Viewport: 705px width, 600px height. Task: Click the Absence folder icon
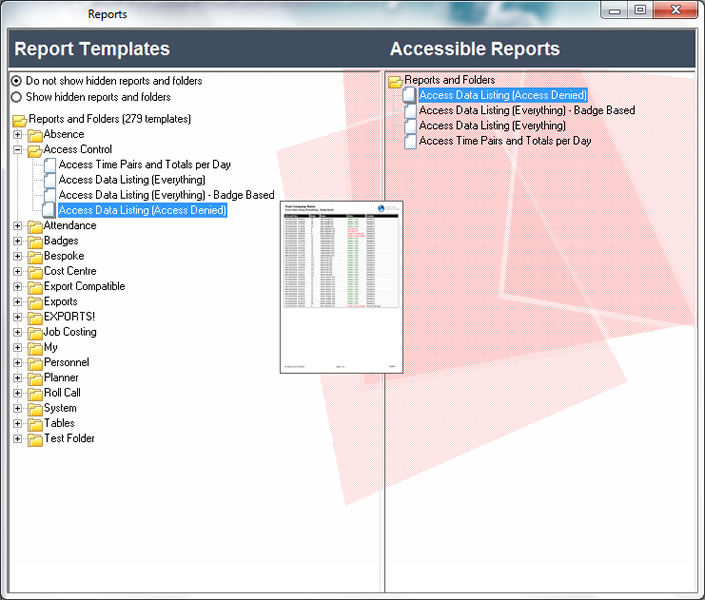tap(35, 135)
